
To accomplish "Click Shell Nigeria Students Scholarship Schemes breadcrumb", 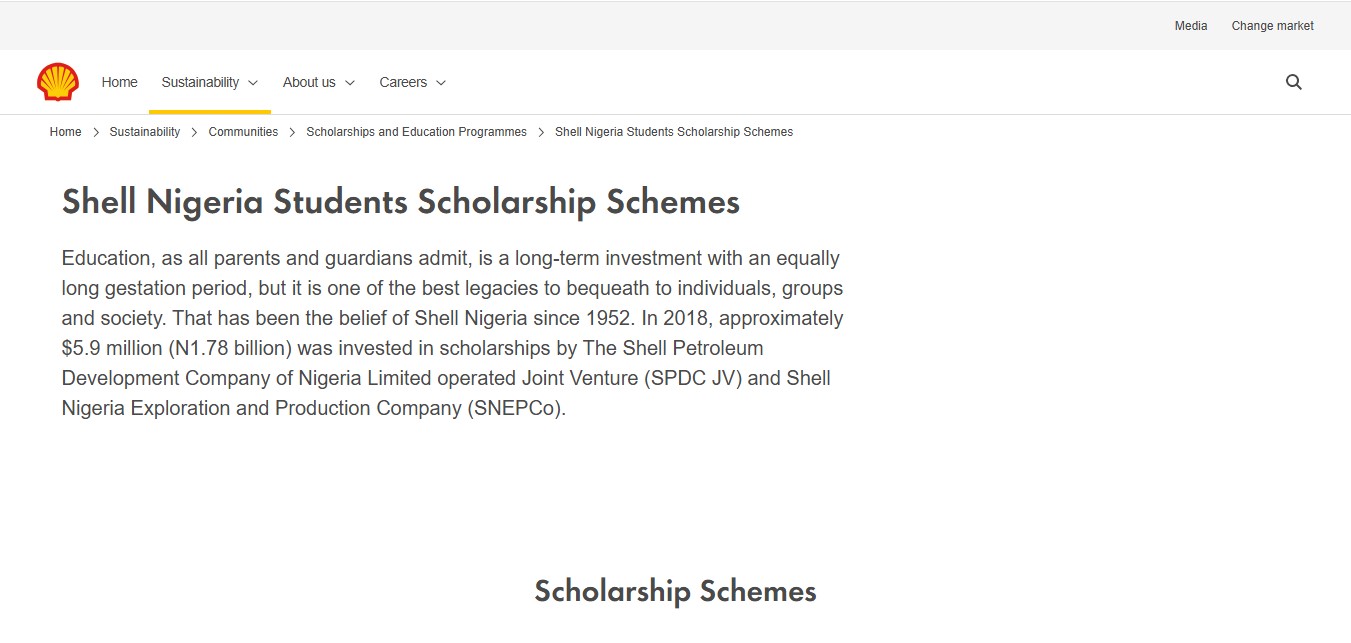I will pos(674,132).
